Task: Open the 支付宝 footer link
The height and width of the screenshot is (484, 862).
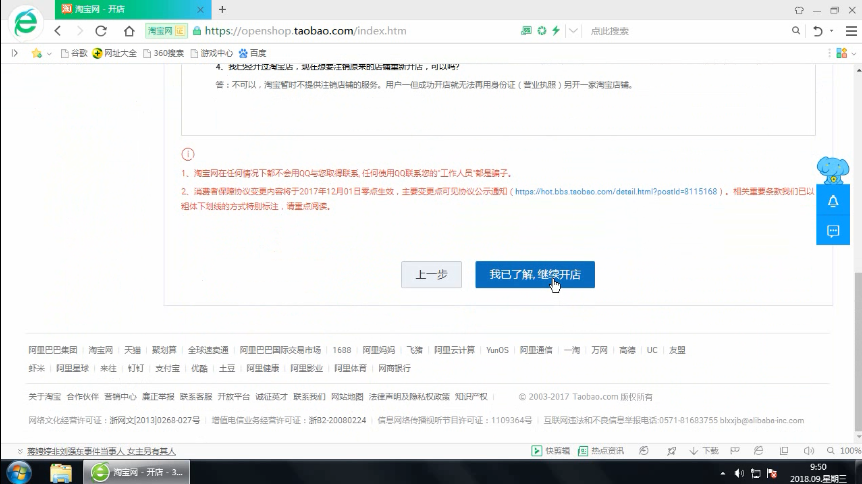Action: (x=167, y=368)
